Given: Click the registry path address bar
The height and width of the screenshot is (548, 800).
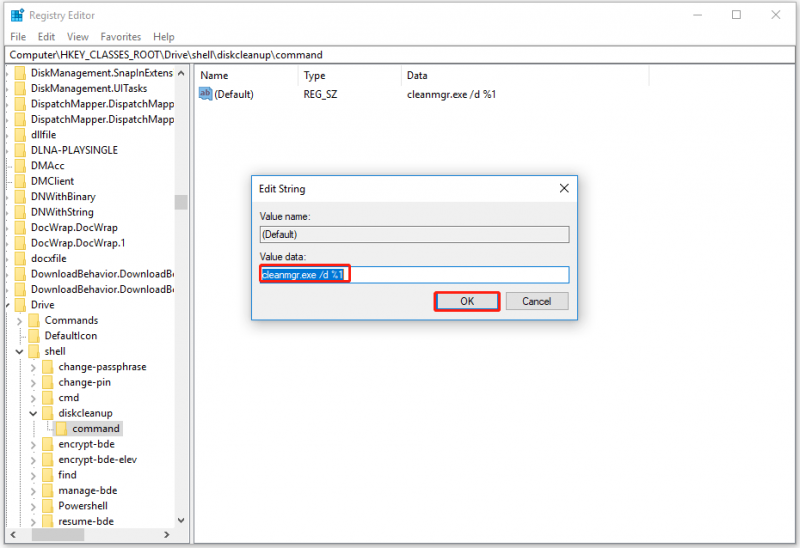Looking at the screenshot, I should click(x=399, y=55).
